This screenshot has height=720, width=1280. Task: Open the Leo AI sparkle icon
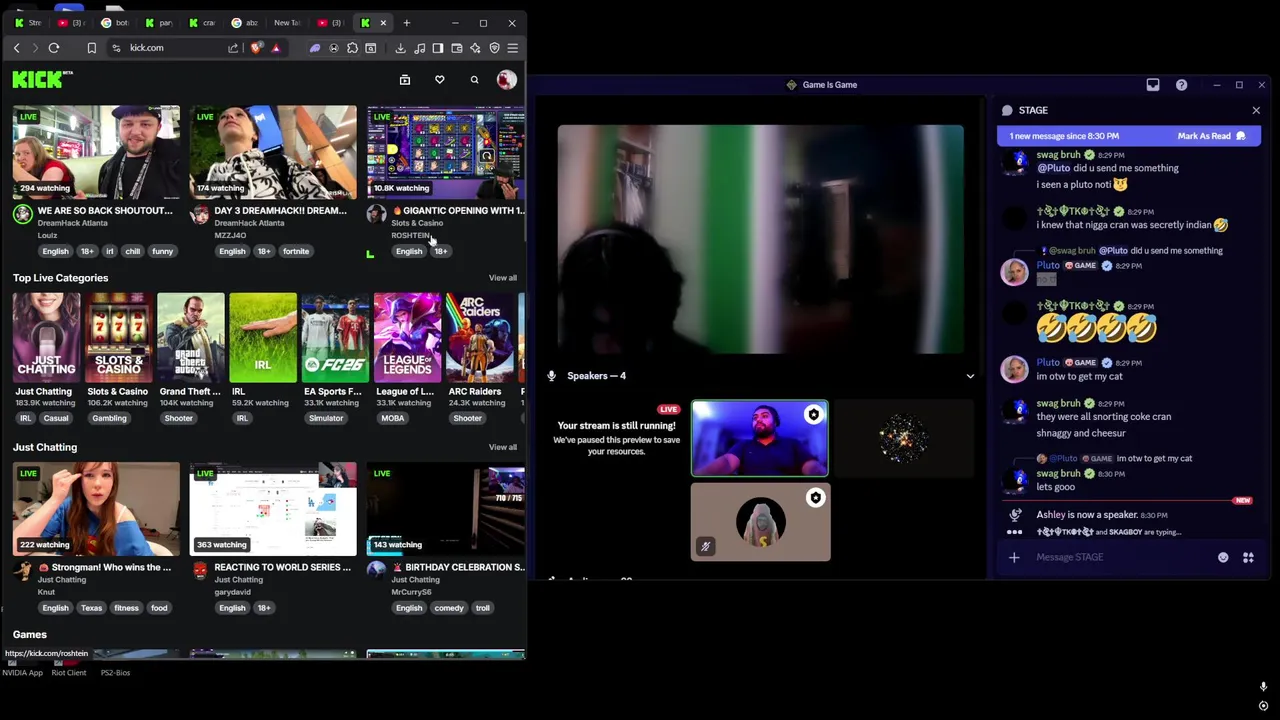click(475, 48)
